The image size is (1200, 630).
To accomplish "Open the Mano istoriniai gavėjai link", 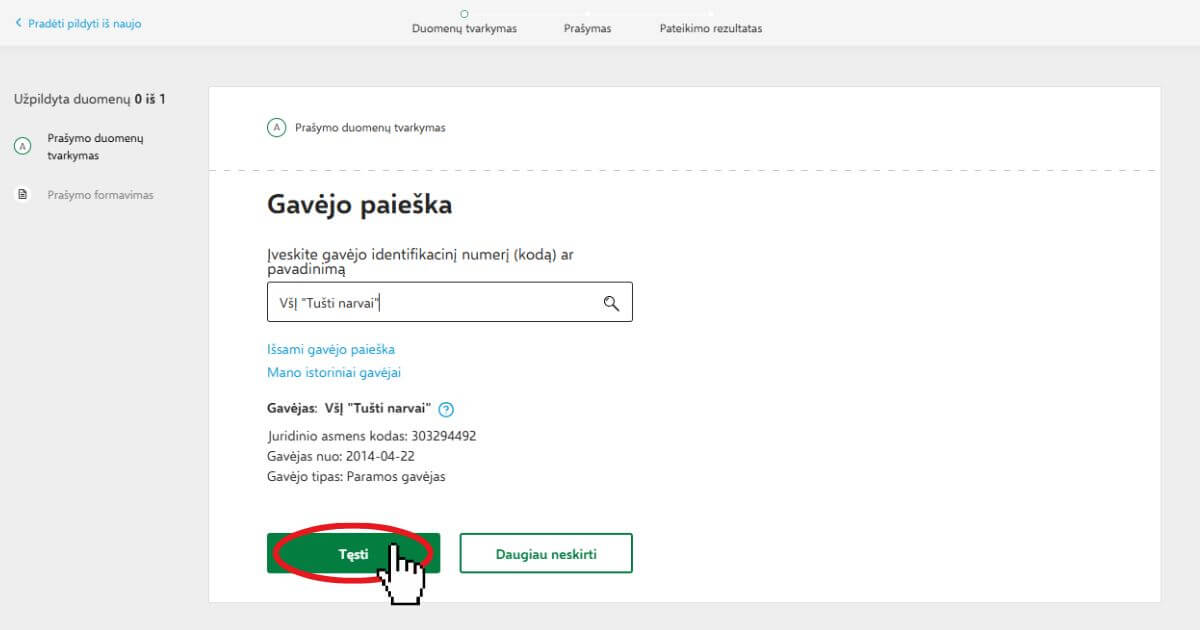I will 333,373.
